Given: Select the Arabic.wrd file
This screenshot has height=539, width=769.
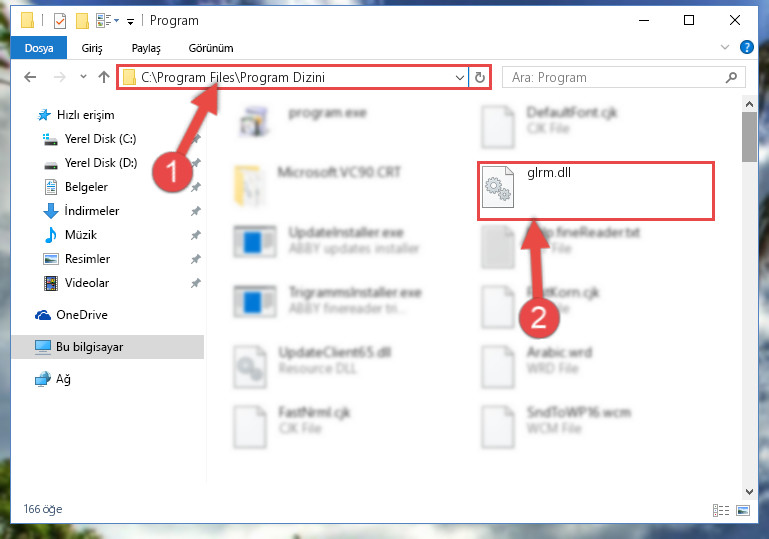Looking at the screenshot, I should pyautogui.click(x=537, y=366).
